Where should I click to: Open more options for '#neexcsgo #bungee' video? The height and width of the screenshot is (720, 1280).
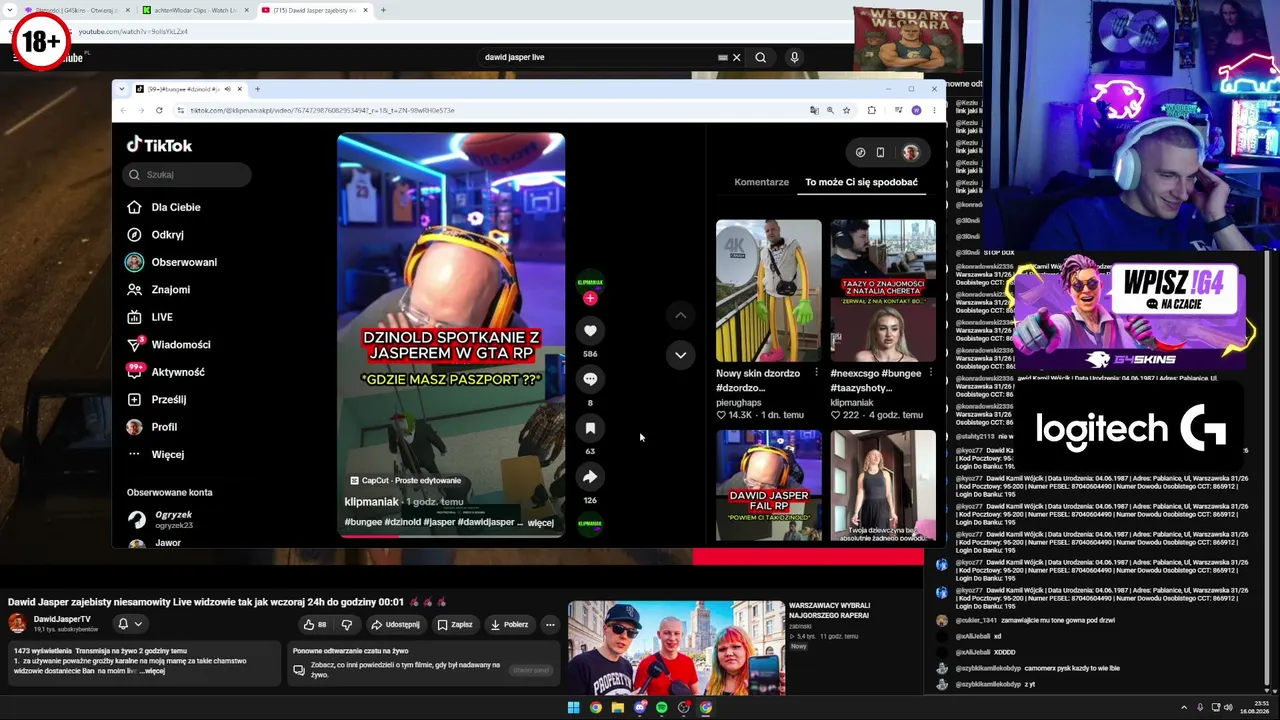[930, 373]
